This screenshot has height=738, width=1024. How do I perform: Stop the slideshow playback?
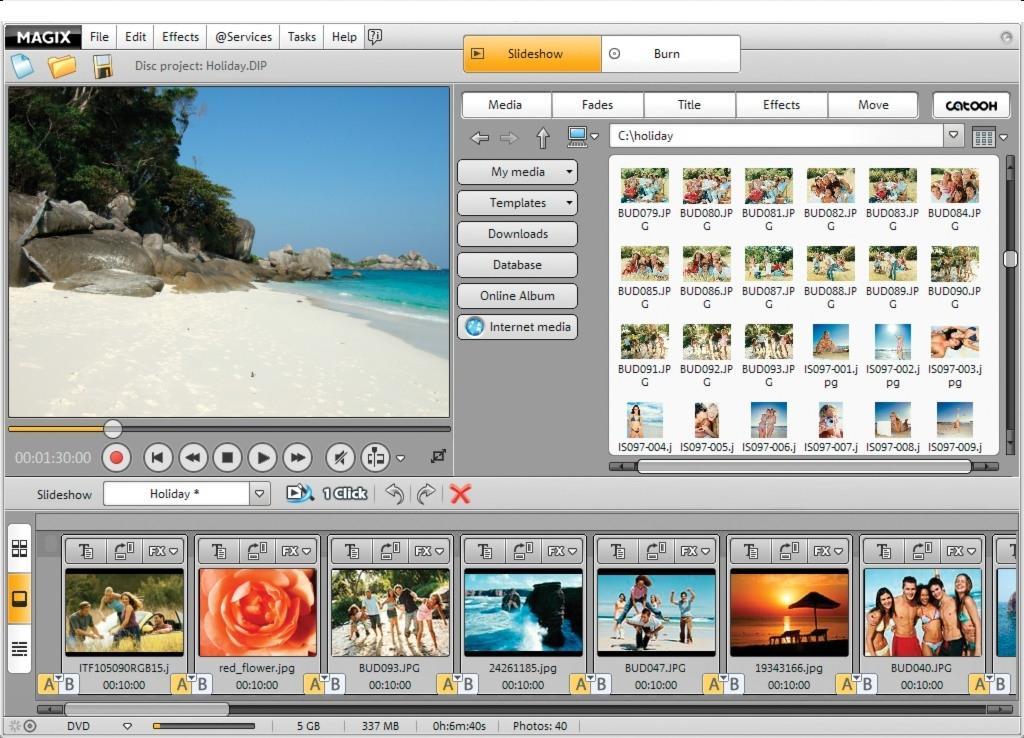click(x=227, y=458)
